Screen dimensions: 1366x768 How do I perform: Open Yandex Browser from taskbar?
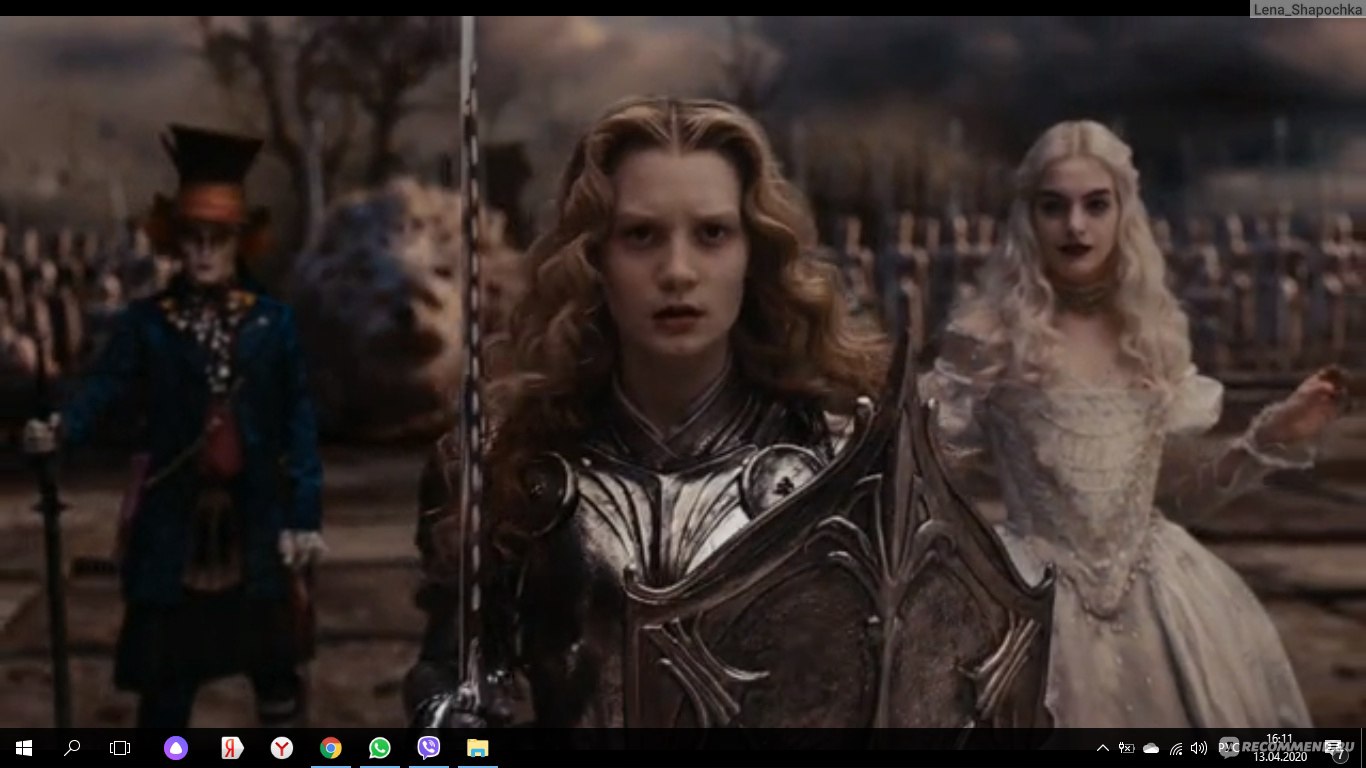tap(282, 748)
